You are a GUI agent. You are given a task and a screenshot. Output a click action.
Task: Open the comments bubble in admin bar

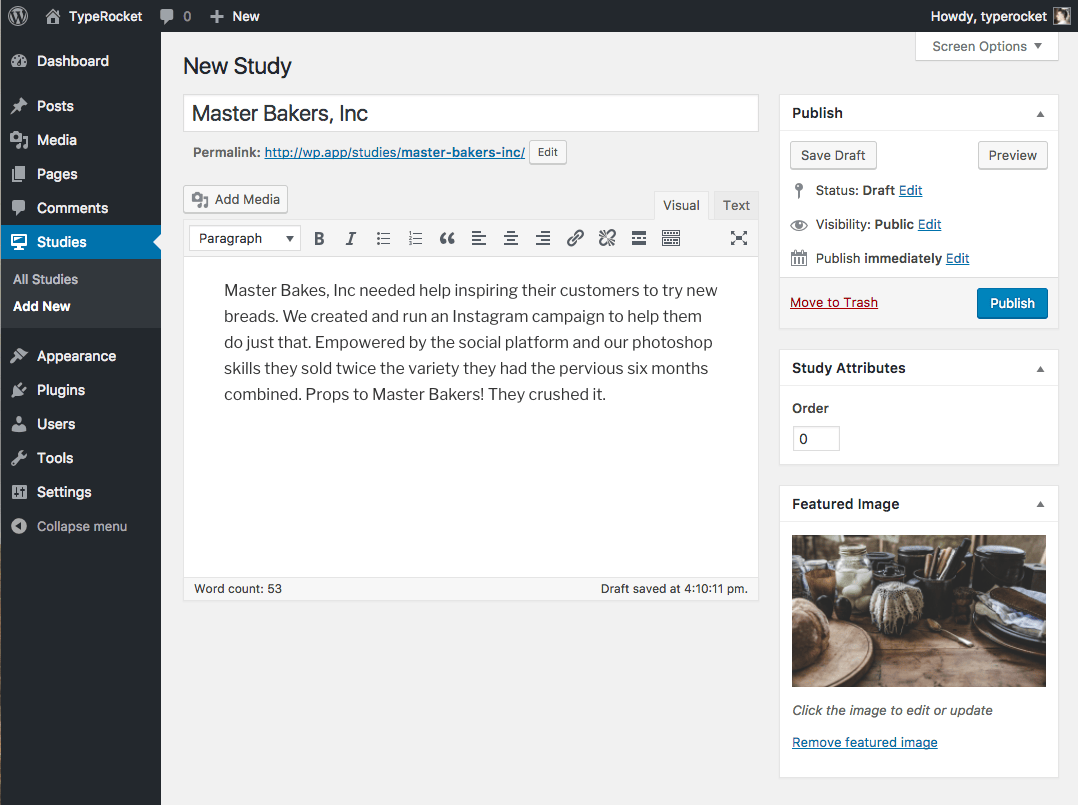(175, 16)
